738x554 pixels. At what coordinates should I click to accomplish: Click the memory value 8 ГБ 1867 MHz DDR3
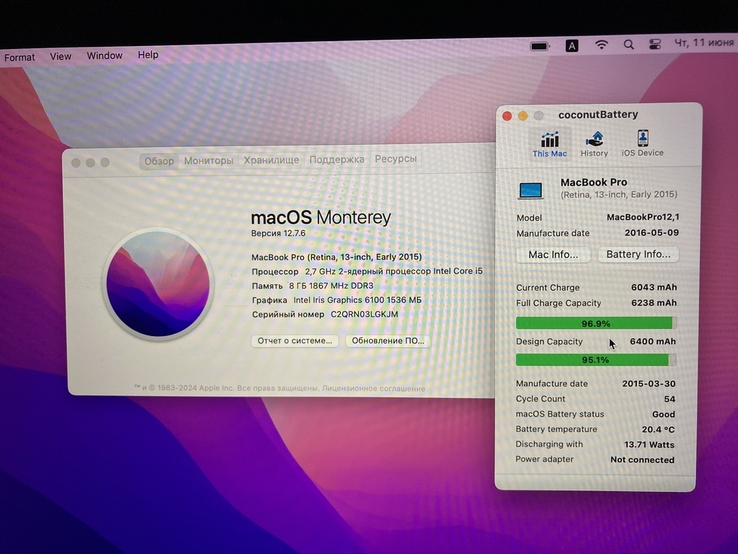[331, 286]
